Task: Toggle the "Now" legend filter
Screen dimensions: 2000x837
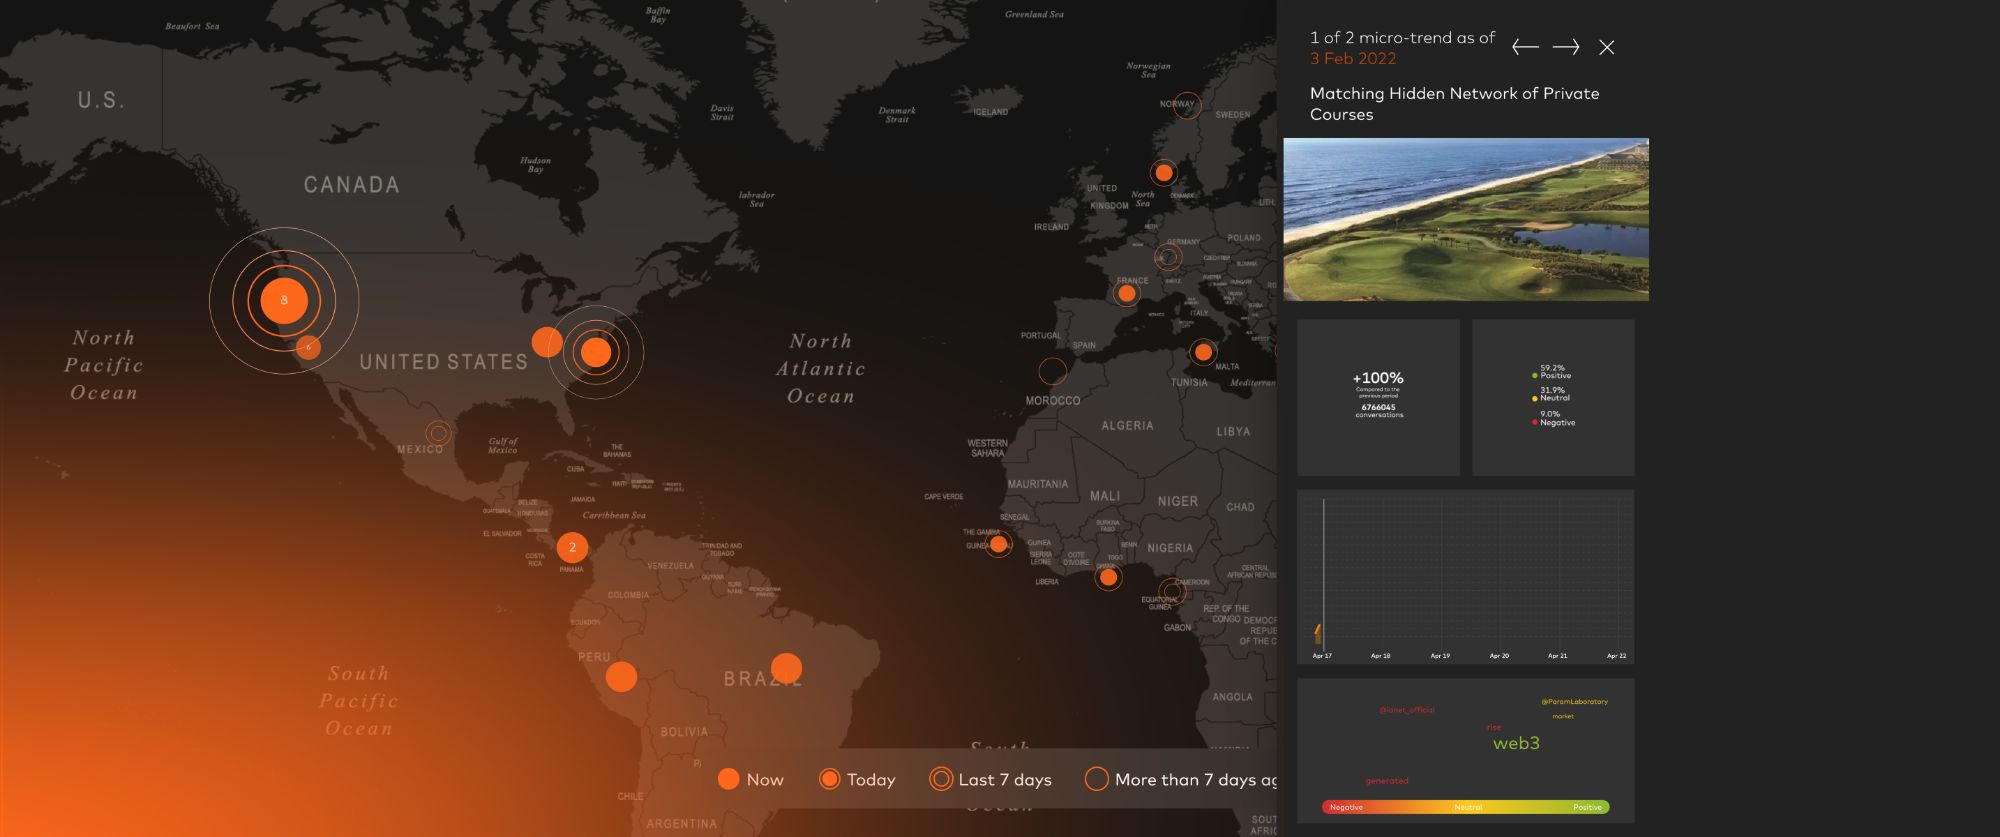Action: 751,779
